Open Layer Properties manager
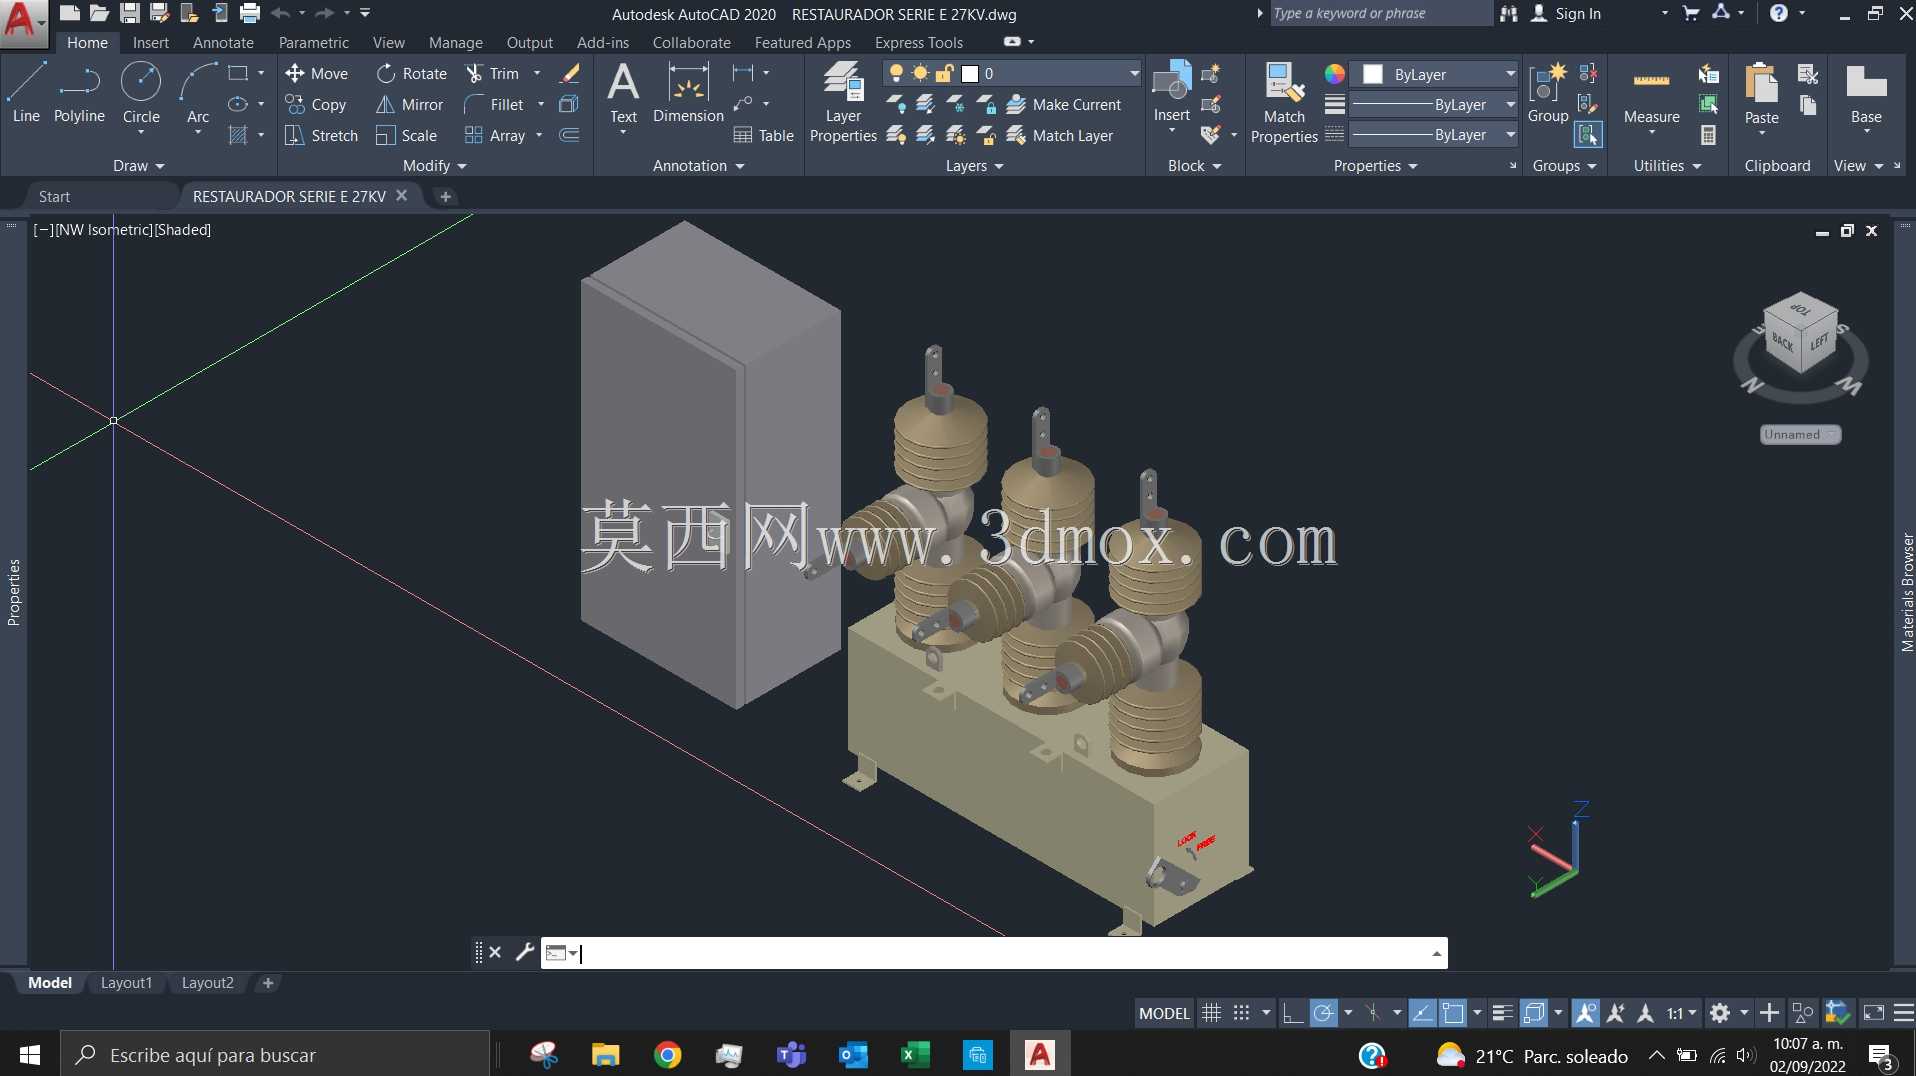This screenshot has height=1076, width=1916. click(843, 102)
